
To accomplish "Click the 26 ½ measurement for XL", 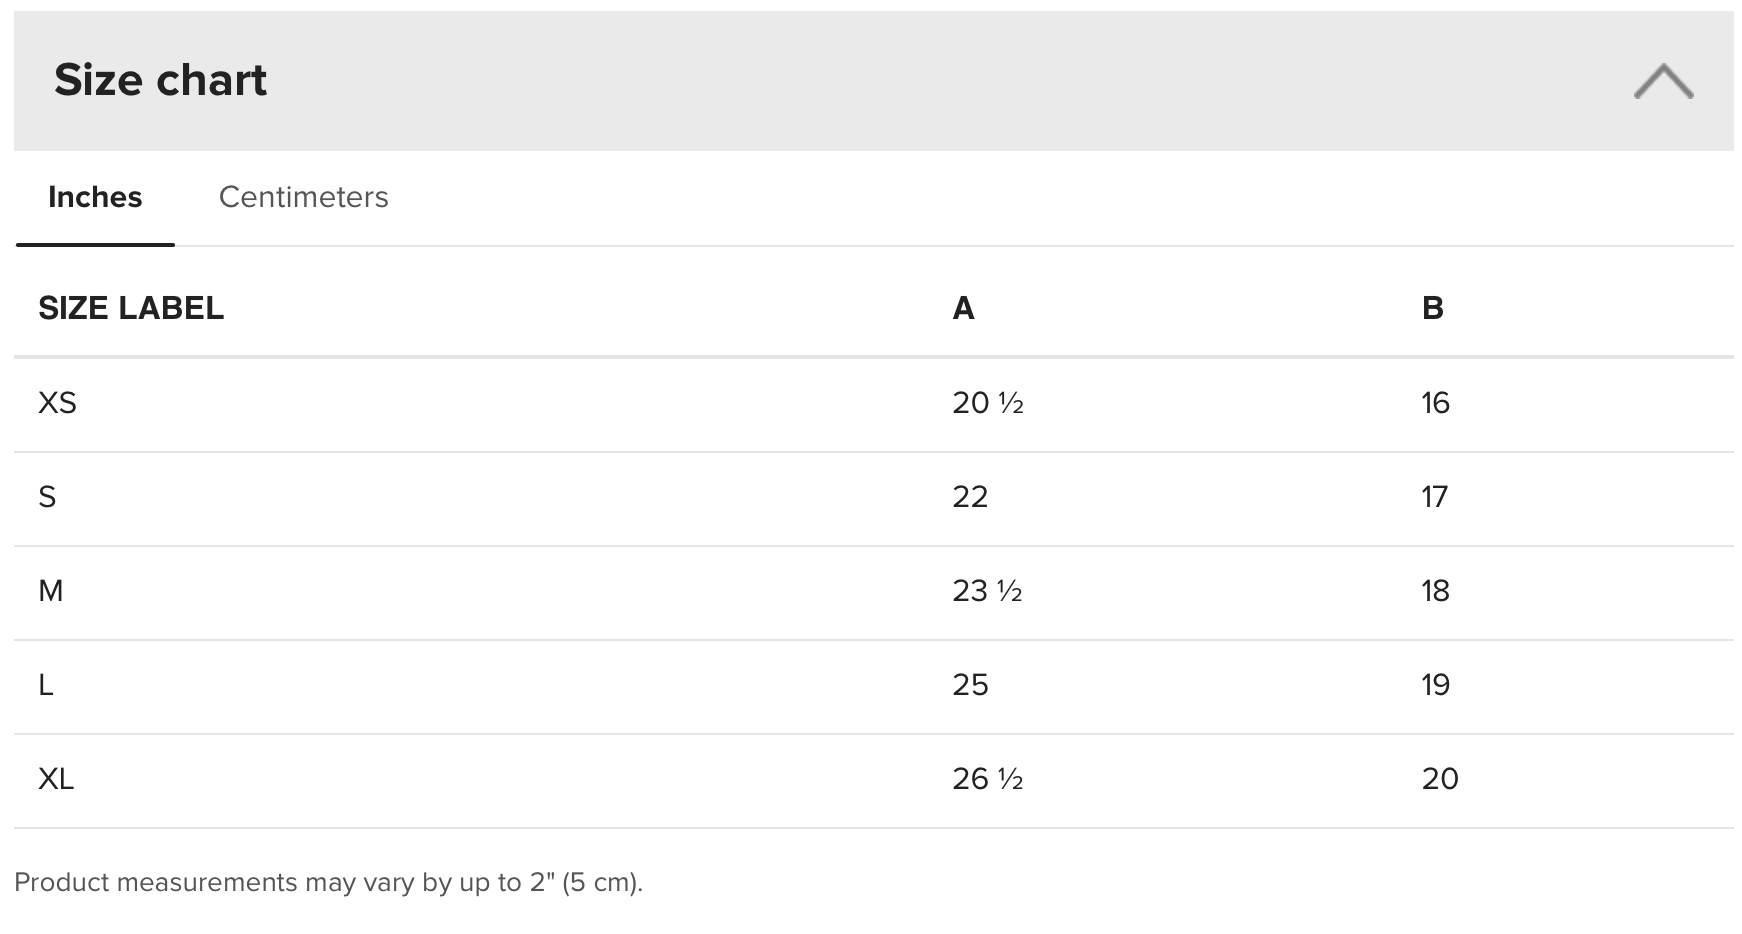I will (988, 779).
